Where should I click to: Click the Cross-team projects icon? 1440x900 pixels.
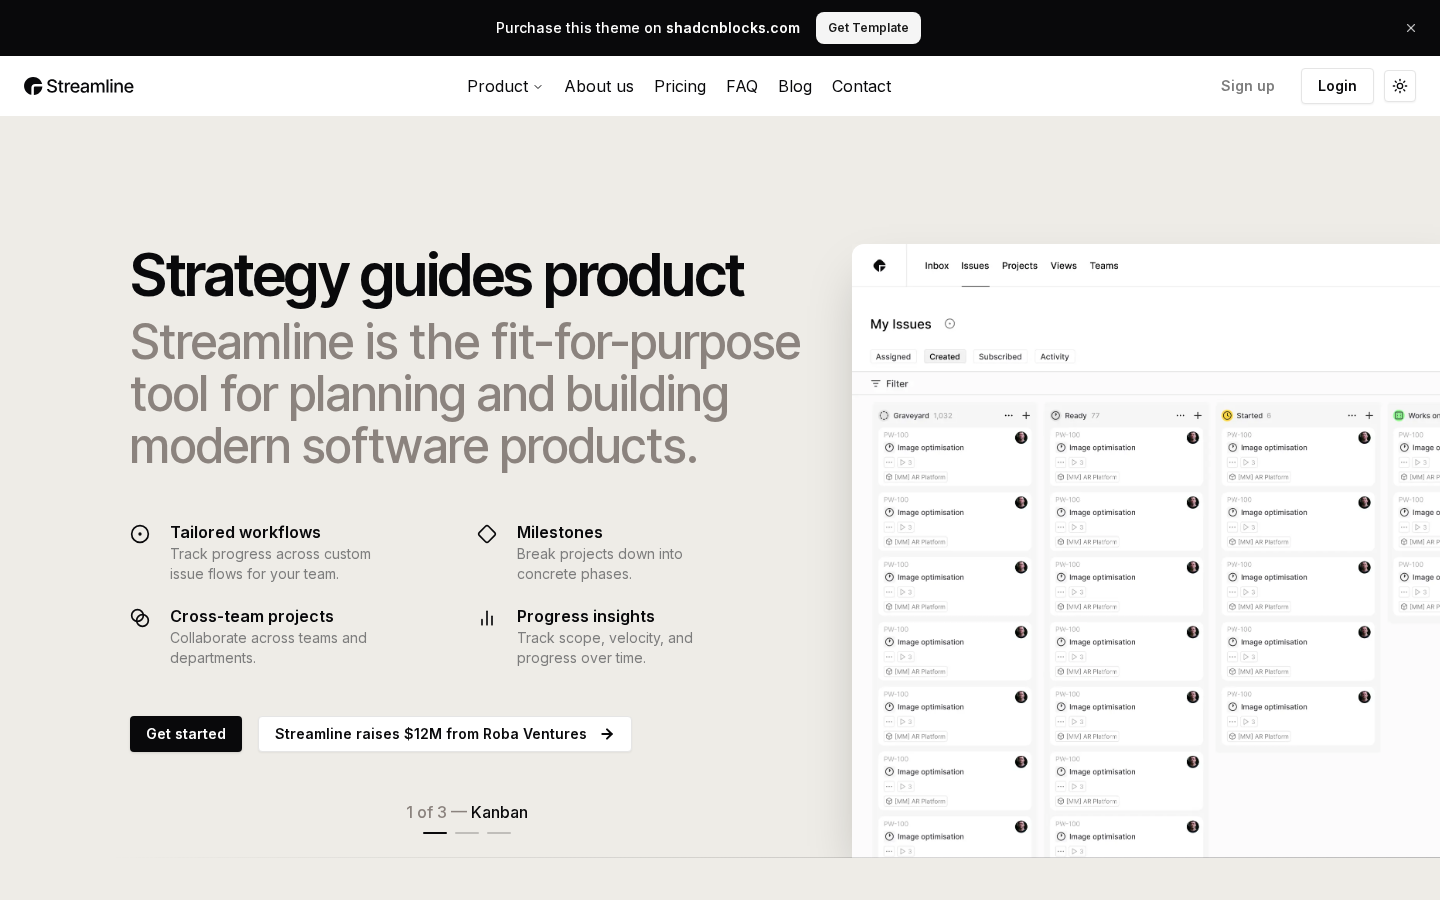pyautogui.click(x=140, y=618)
